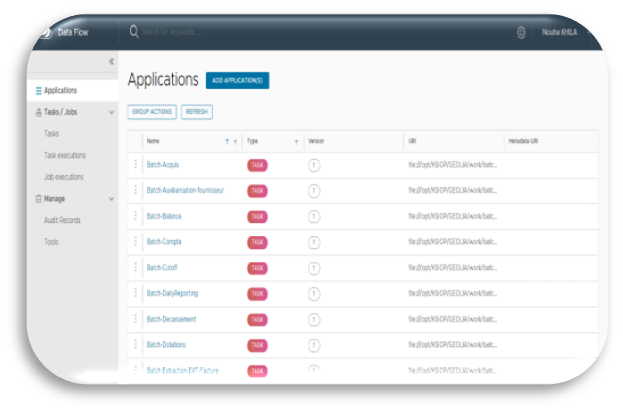Image resolution: width=623 pixels, height=412 pixels.
Task: Click the GROUP ACTIONS button
Action: coord(152,112)
